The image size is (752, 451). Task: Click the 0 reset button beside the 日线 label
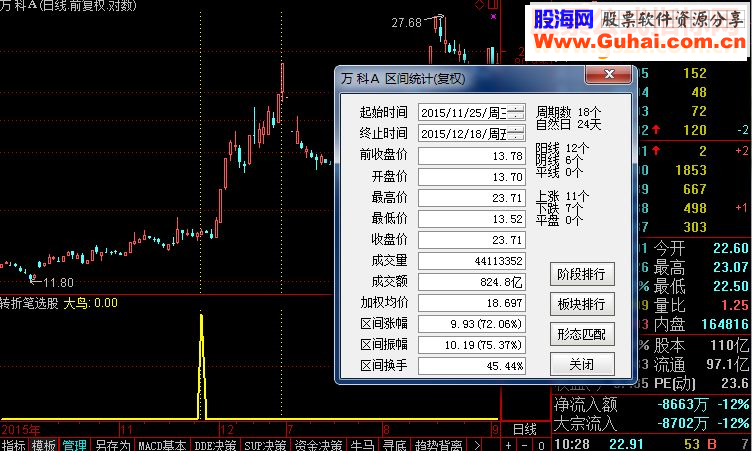[x=541, y=445]
